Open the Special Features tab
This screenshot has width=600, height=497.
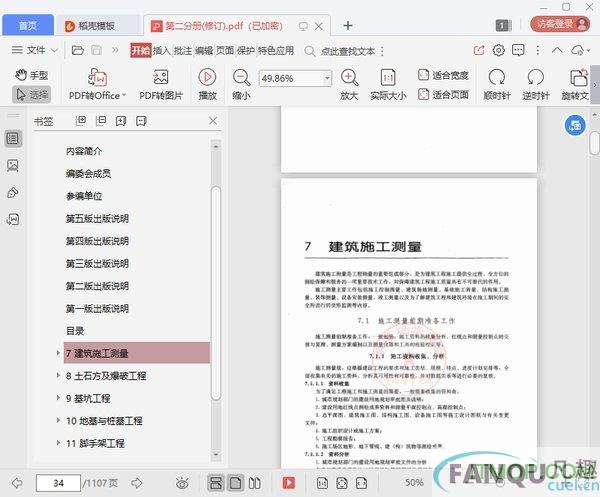276,50
